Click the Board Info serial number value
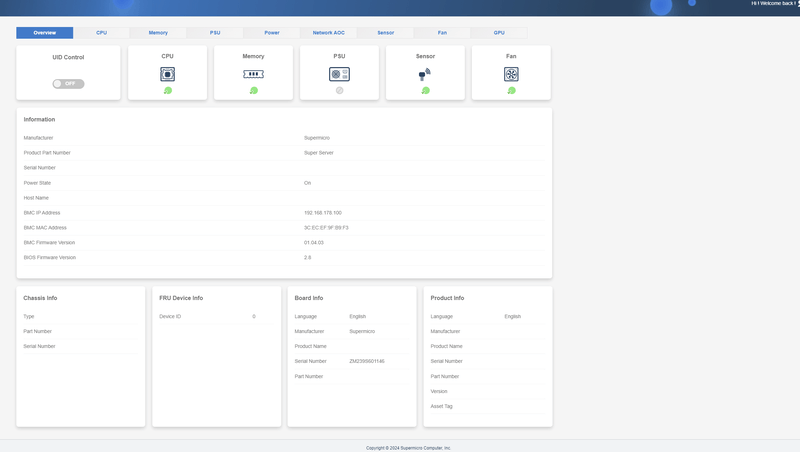 (367, 361)
